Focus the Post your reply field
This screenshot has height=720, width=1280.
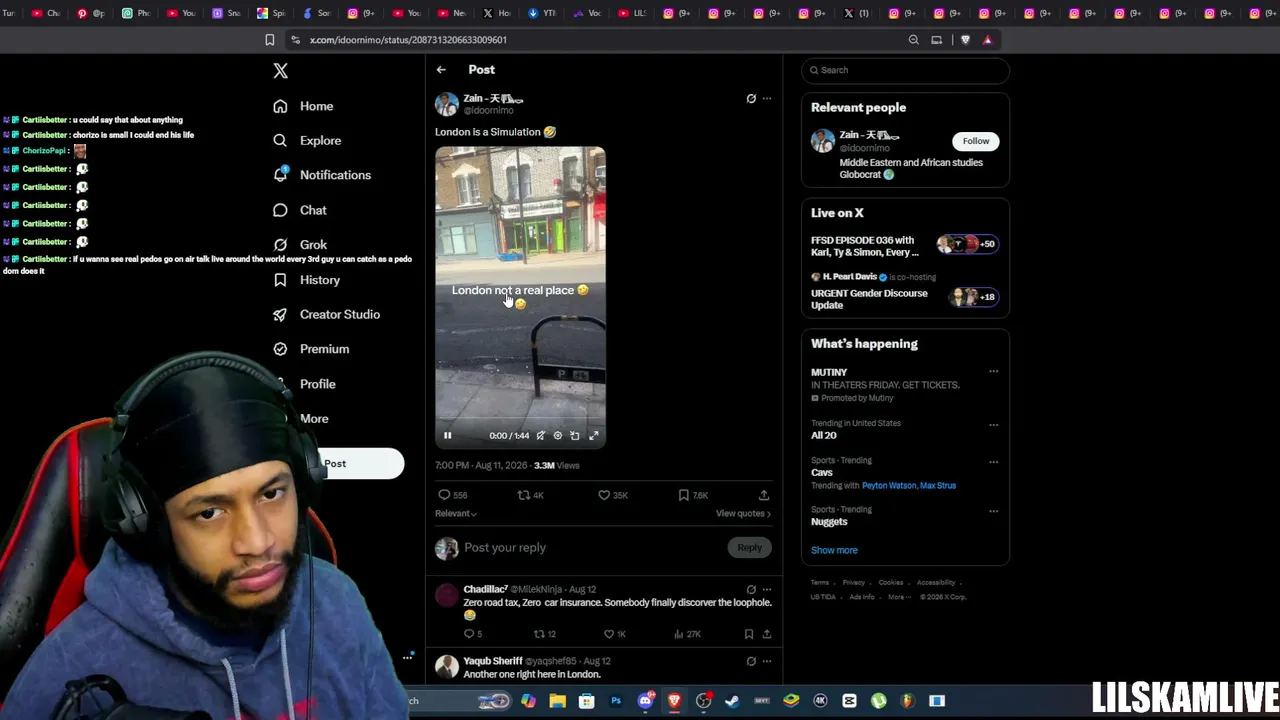(x=590, y=548)
